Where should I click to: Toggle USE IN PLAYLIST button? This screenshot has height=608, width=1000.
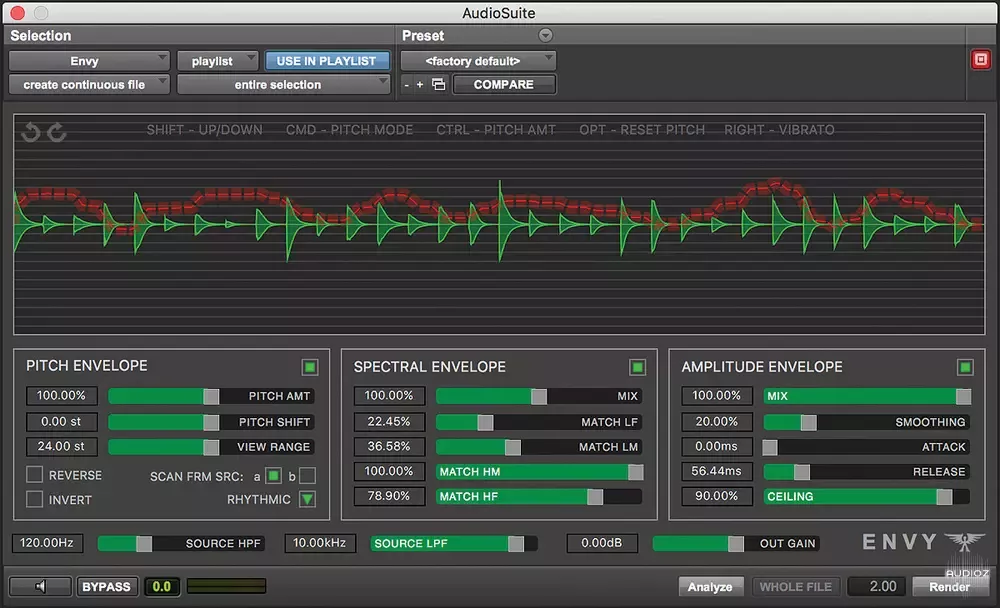[327, 61]
